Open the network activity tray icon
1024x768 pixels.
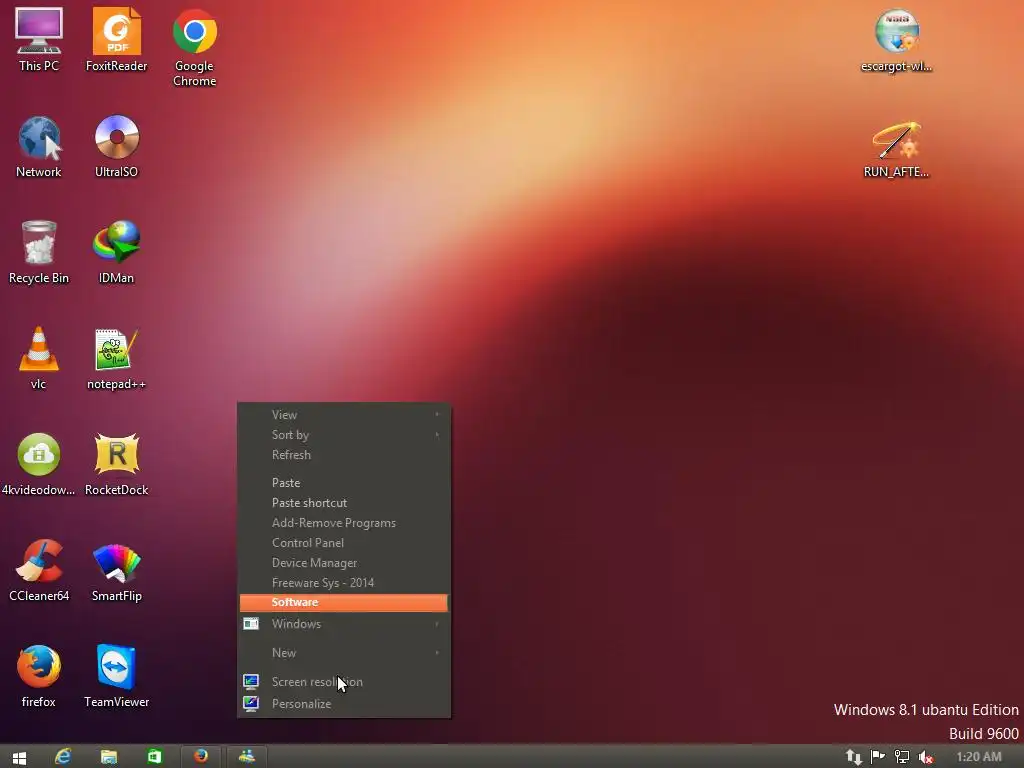(854, 757)
